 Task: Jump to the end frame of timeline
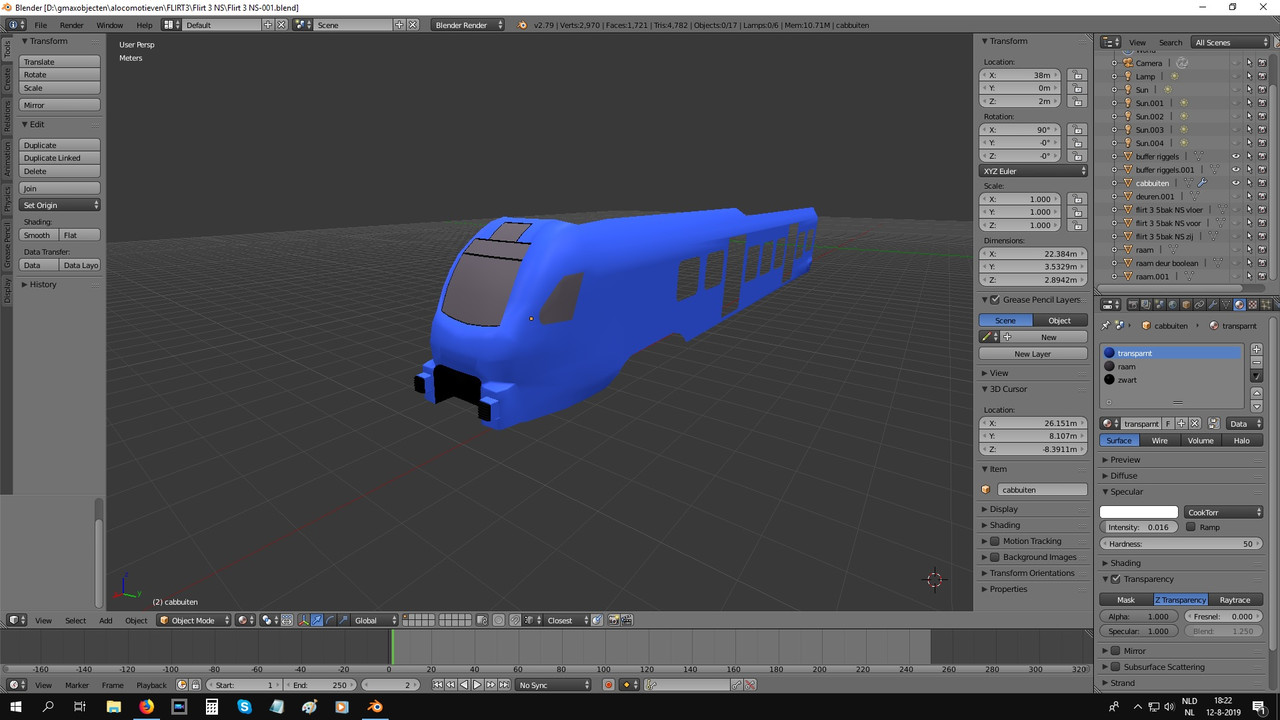[x=503, y=685]
